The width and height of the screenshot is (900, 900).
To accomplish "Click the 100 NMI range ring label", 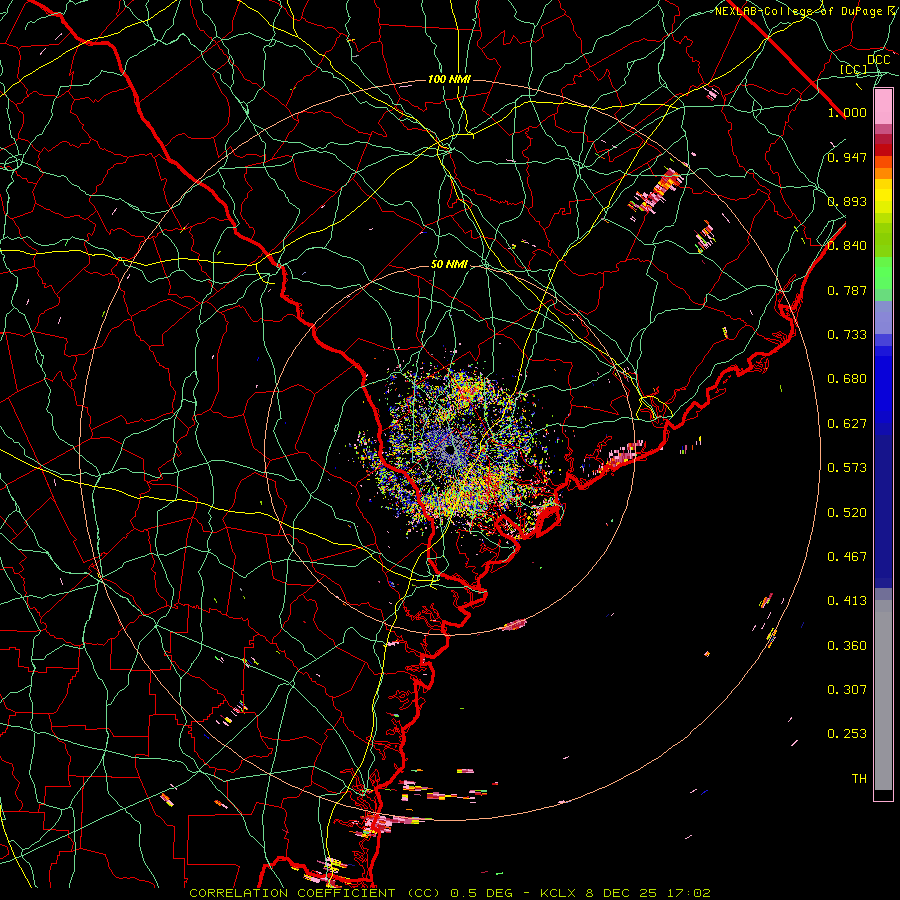I will click(449, 79).
